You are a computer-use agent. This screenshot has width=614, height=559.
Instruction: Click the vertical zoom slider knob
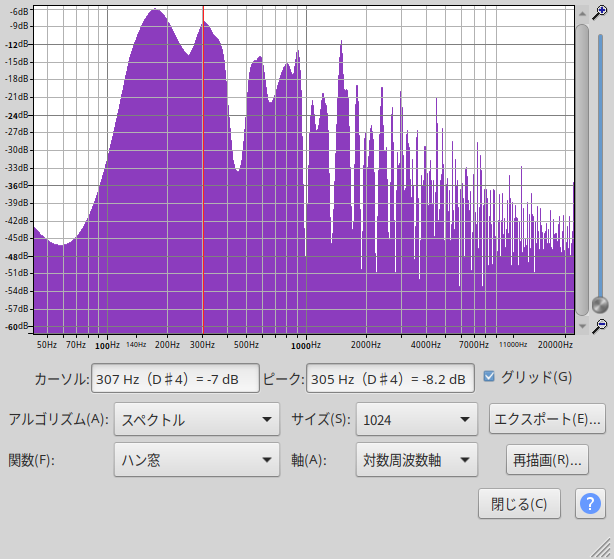click(x=600, y=304)
